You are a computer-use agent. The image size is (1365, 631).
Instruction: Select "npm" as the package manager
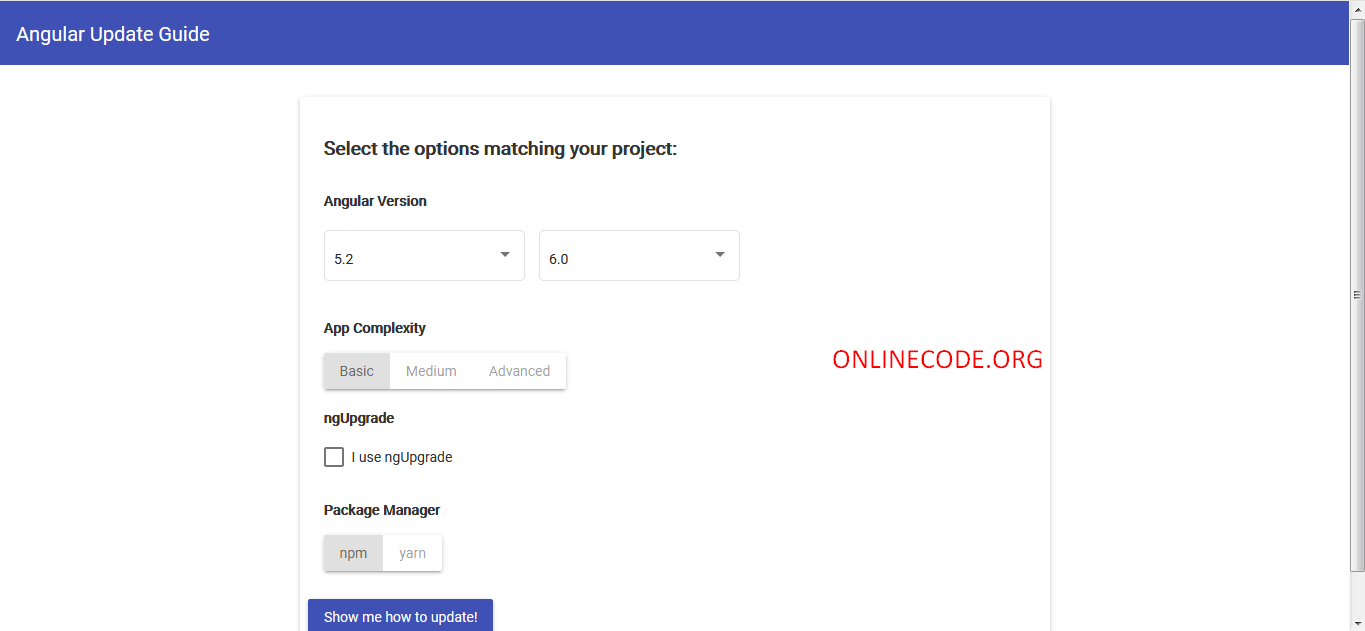(353, 552)
